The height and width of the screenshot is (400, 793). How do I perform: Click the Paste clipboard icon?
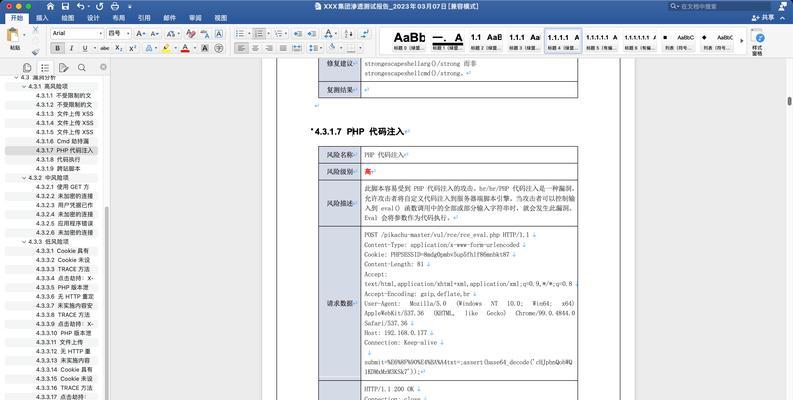point(14,36)
